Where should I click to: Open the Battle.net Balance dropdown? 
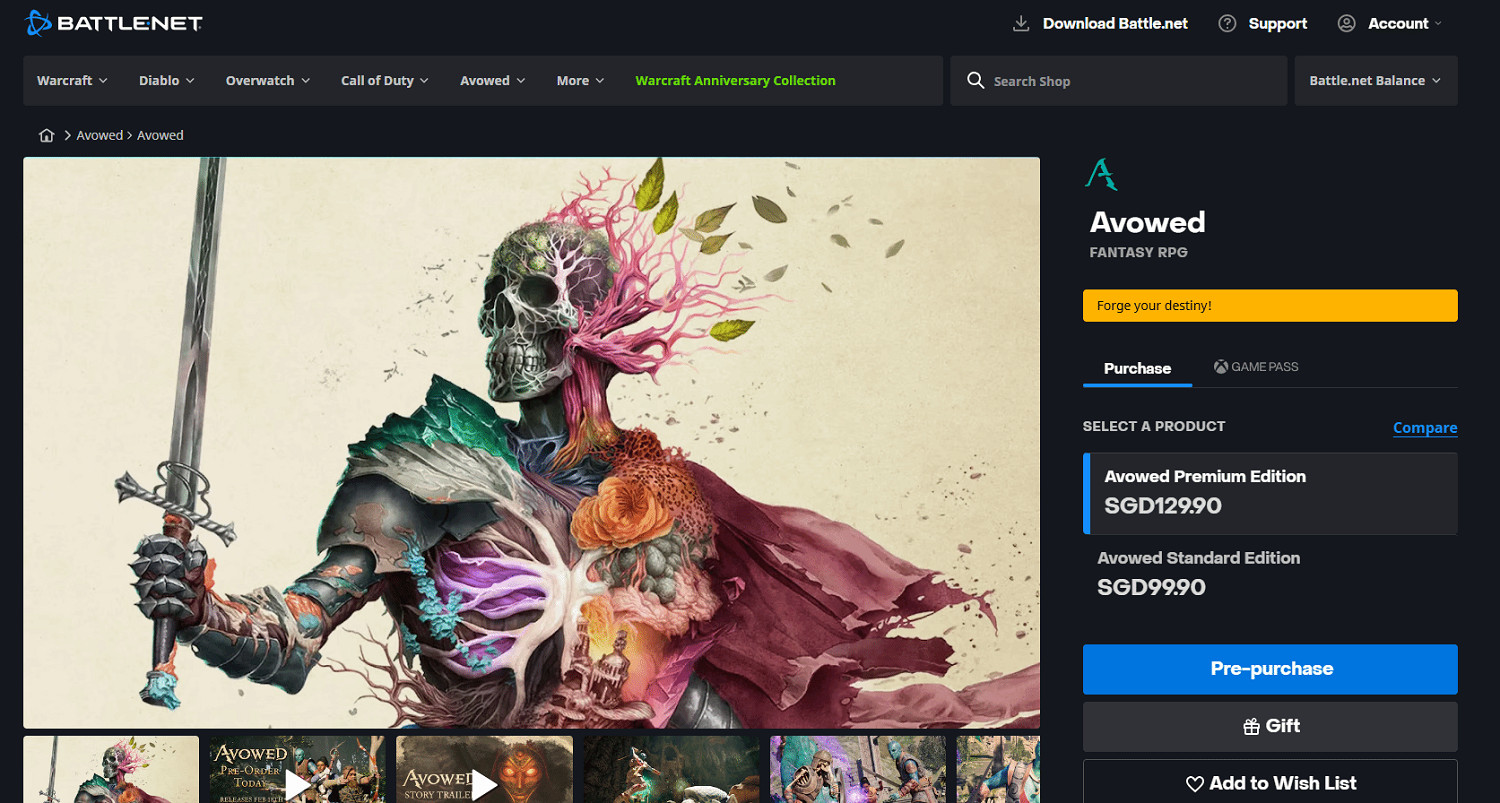coord(1375,81)
